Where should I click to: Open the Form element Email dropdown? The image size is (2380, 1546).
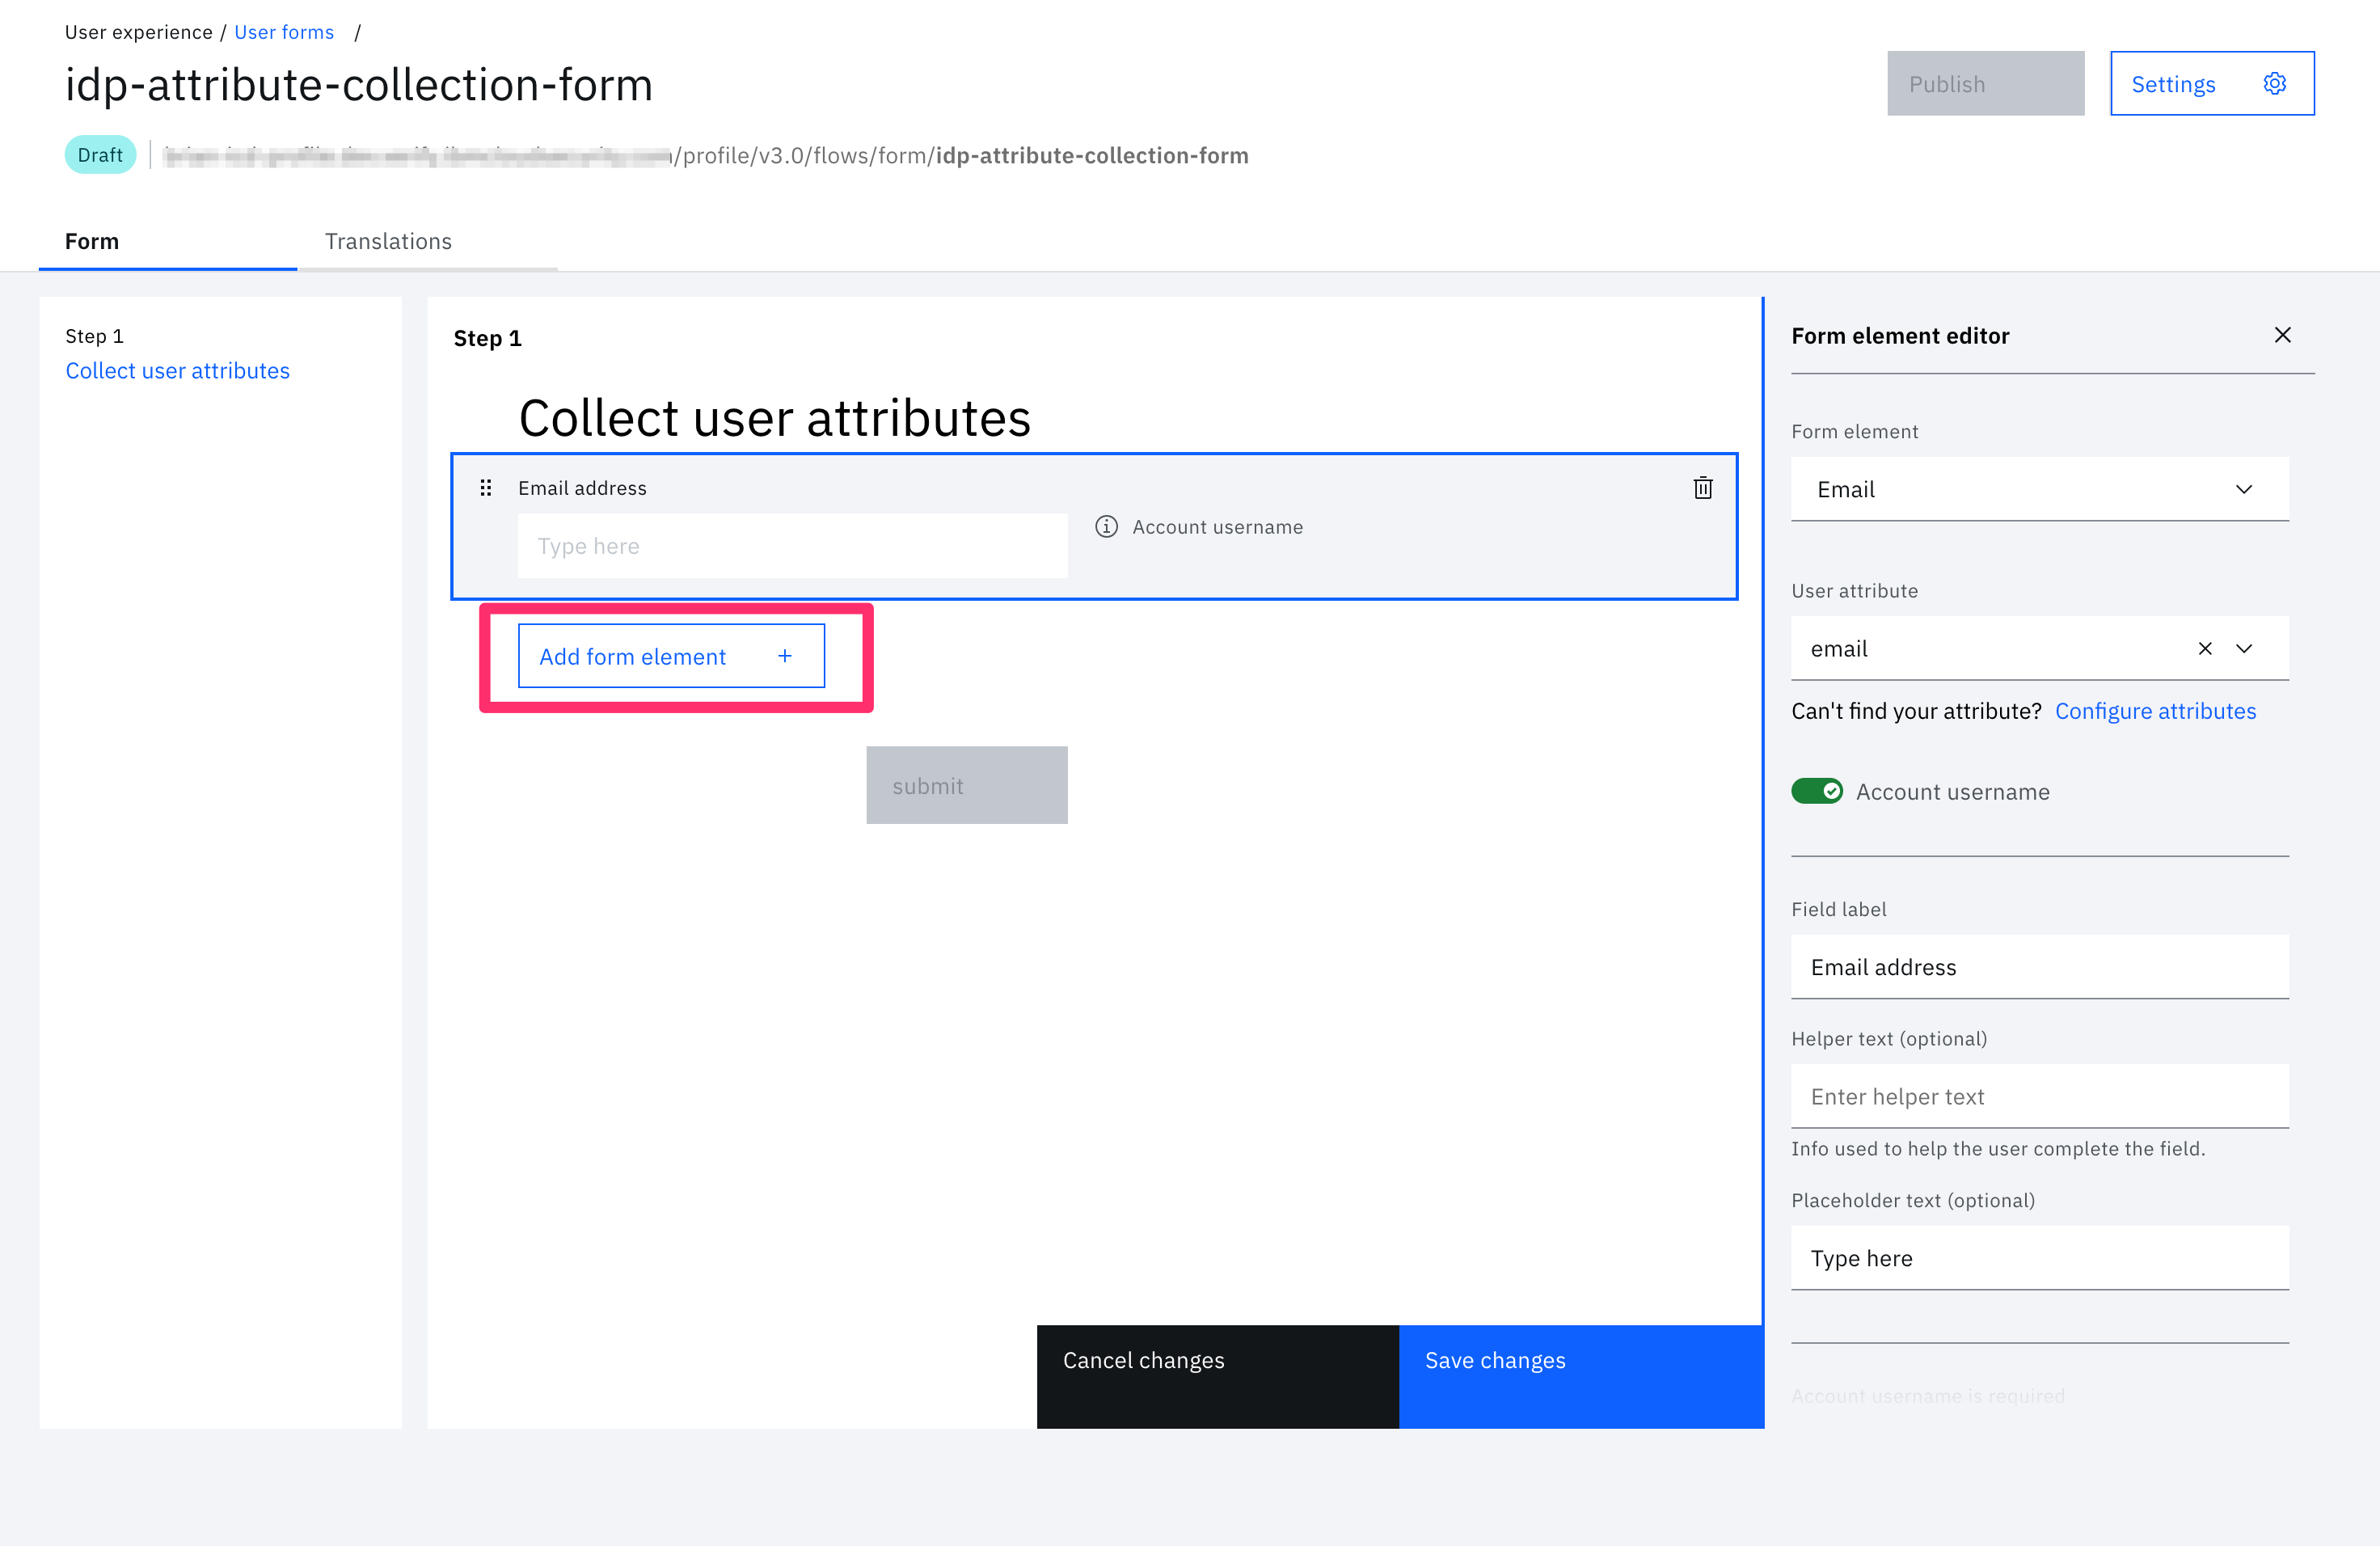pos(2038,489)
